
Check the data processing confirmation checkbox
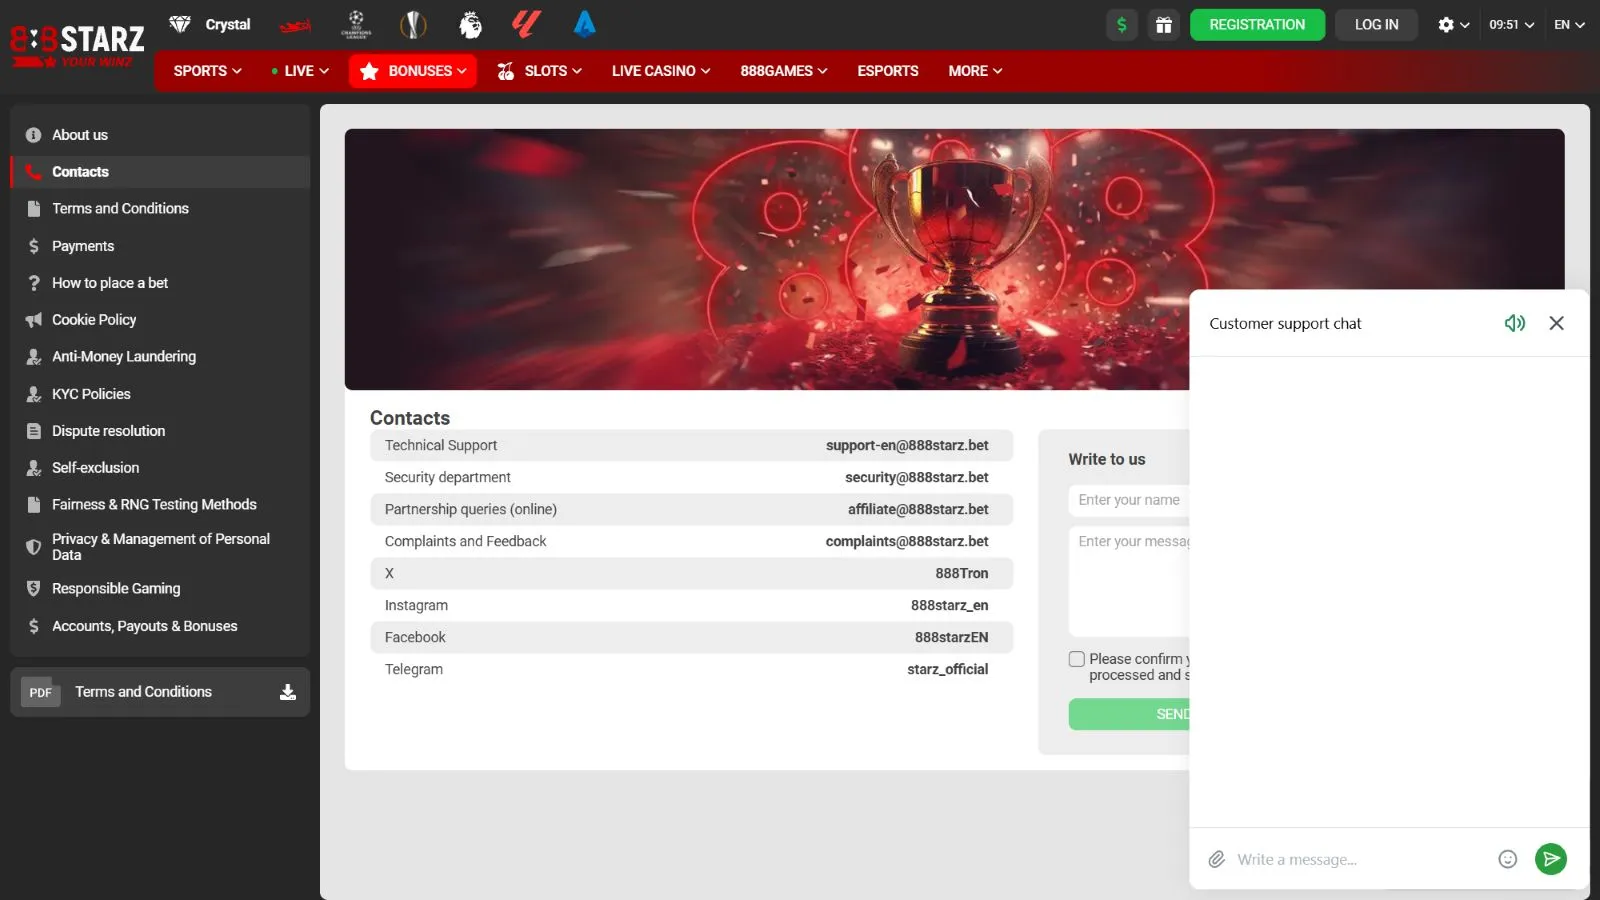point(1077,659)
